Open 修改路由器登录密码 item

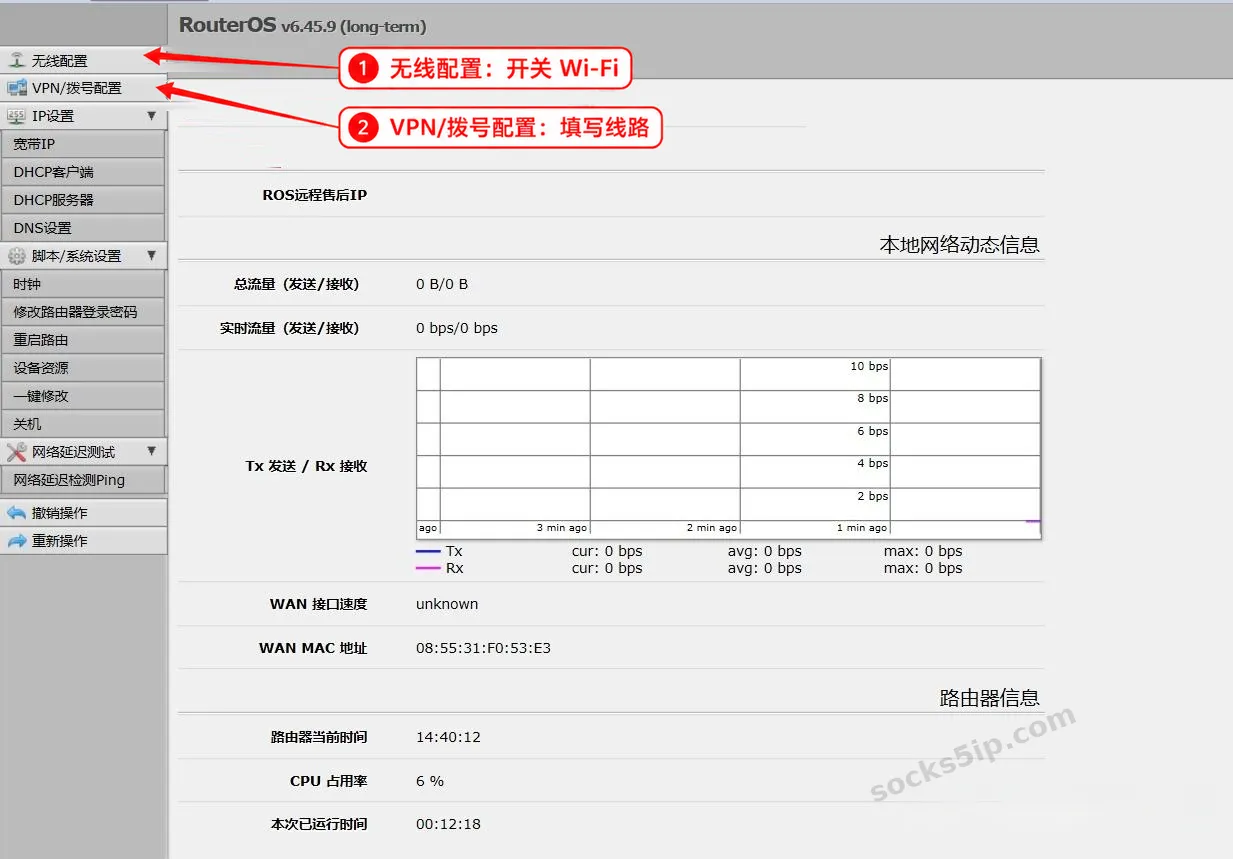[x=83, y=312]
